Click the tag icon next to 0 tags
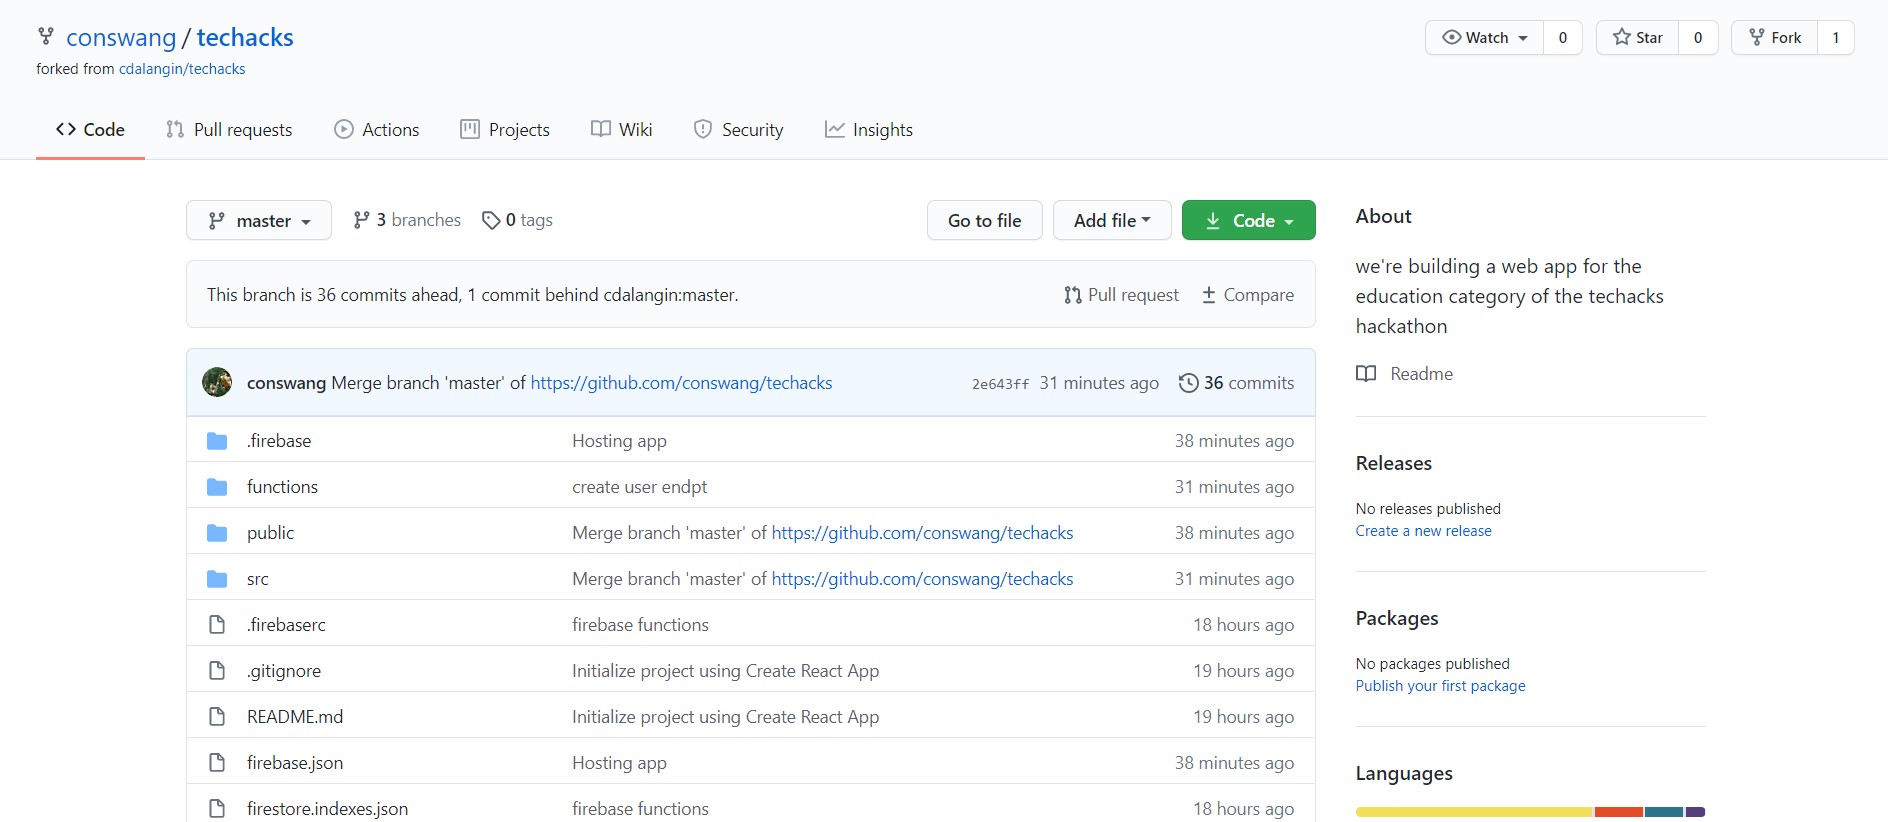This screenshot has width=1888, height=822. (x=491, y=220)
